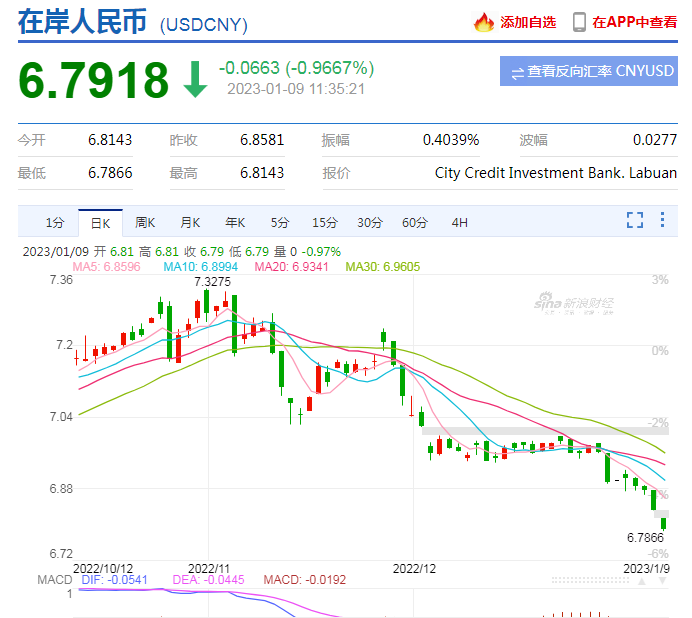Switch to the 年K chart tab

(x=235, y=222)
